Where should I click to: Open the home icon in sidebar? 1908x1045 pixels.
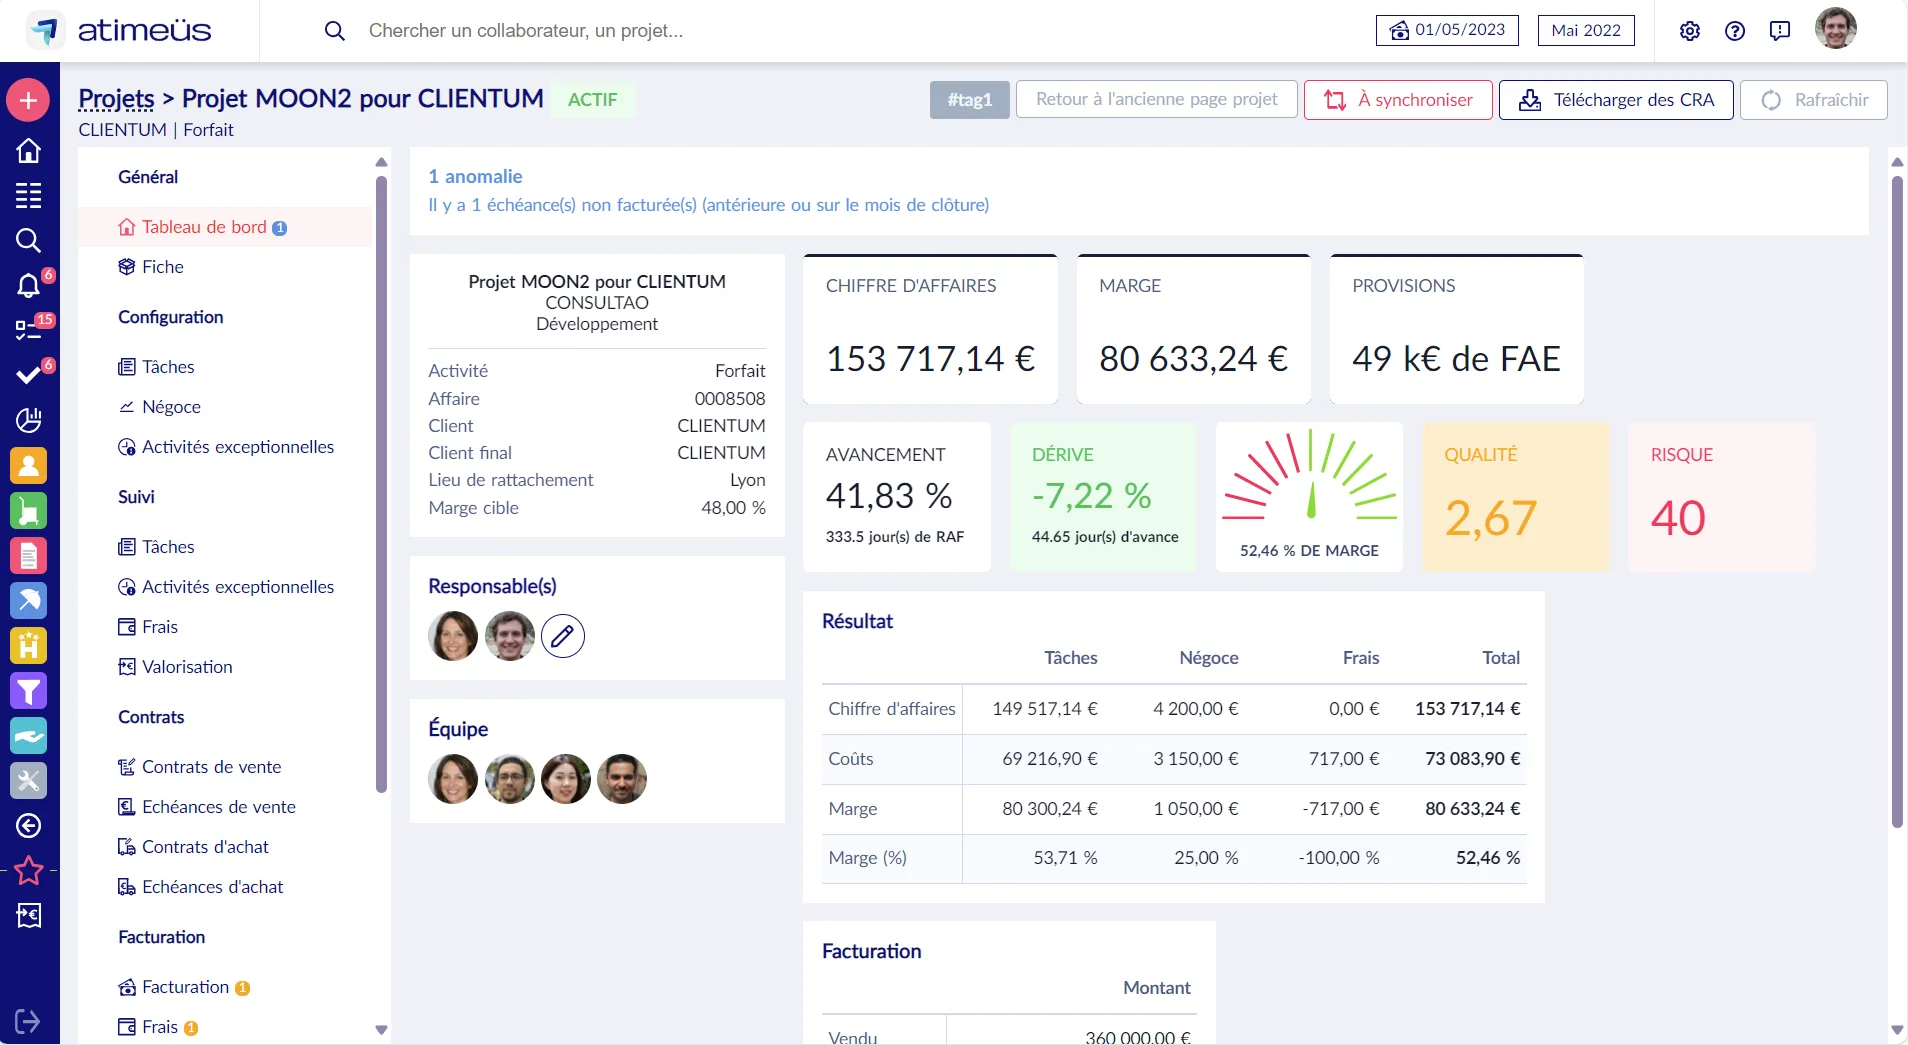pyautogui.click(x=28, y=150)
